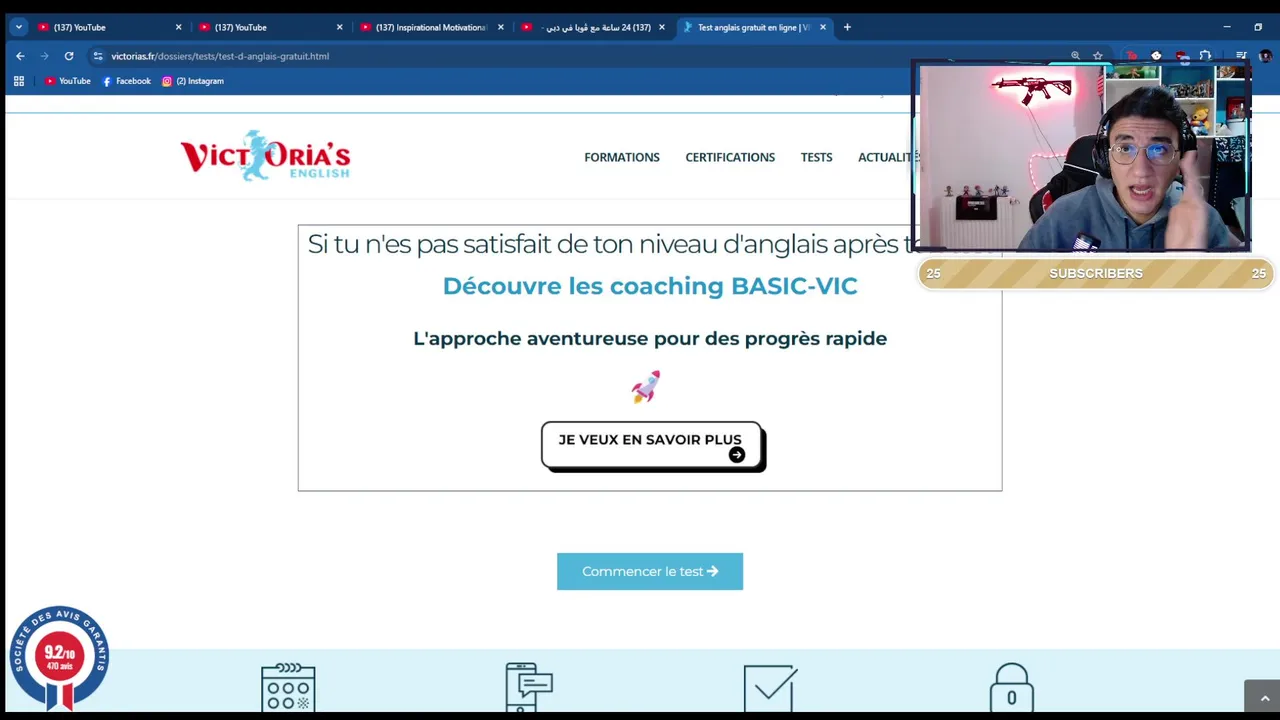
Task: Click the phone chat message icon
Action: pos(529,687)
